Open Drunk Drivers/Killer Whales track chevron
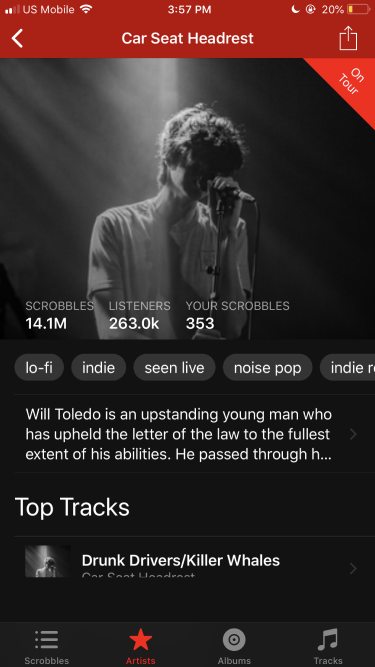Viewport: 375px width, 667px height. tap(352, 568)
